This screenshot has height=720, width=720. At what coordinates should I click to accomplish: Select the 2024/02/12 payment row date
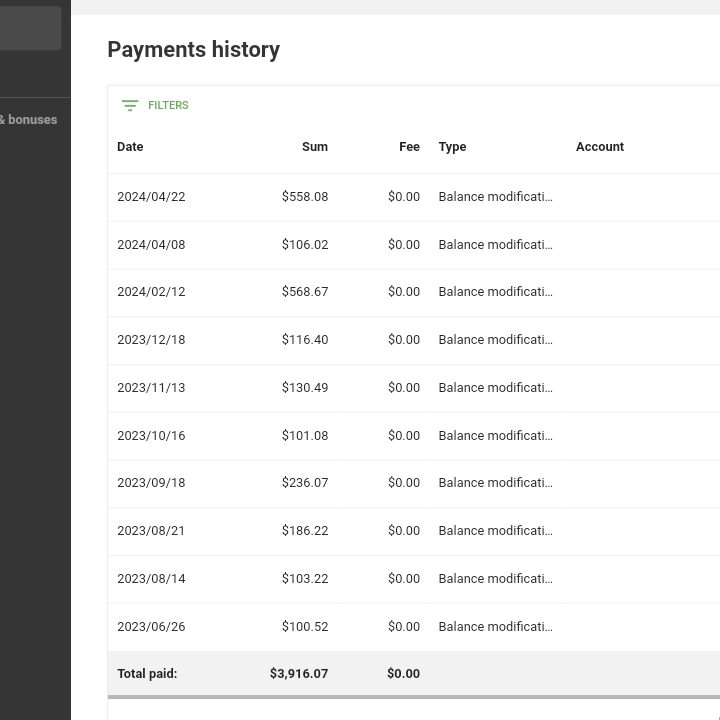point(151,292)
